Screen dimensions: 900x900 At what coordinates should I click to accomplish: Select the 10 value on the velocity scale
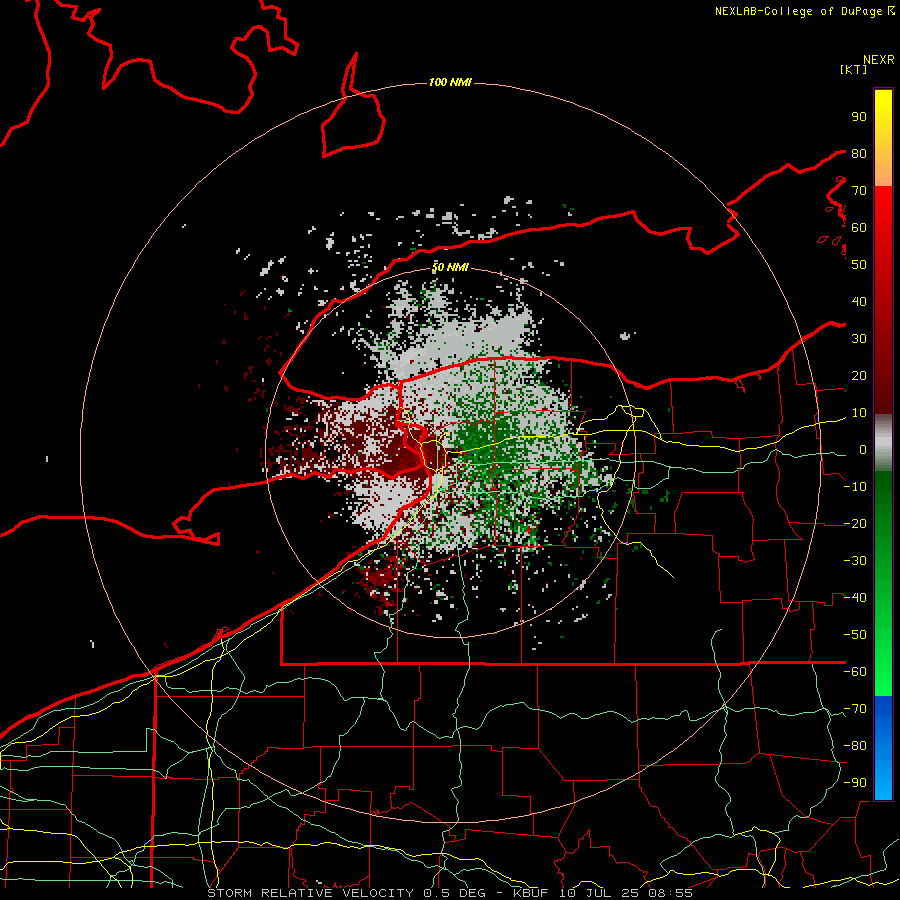(x=859, y=413)
